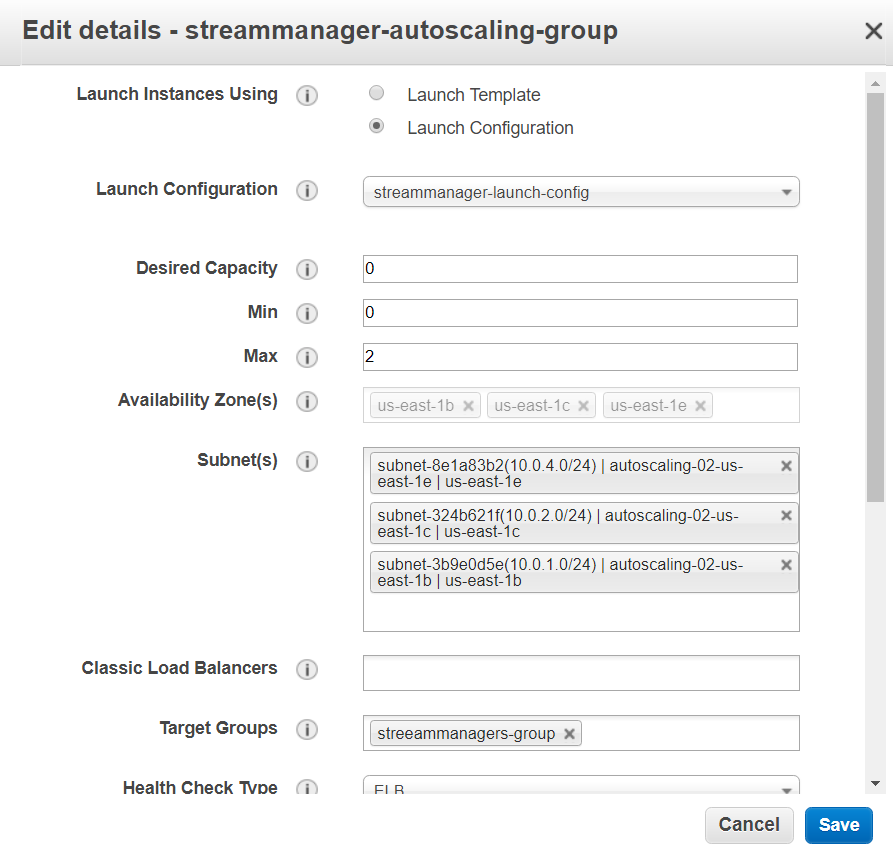The image size is (893, 853).
Task: Open Health Check Type dropdown
Action: click(581, 786)
